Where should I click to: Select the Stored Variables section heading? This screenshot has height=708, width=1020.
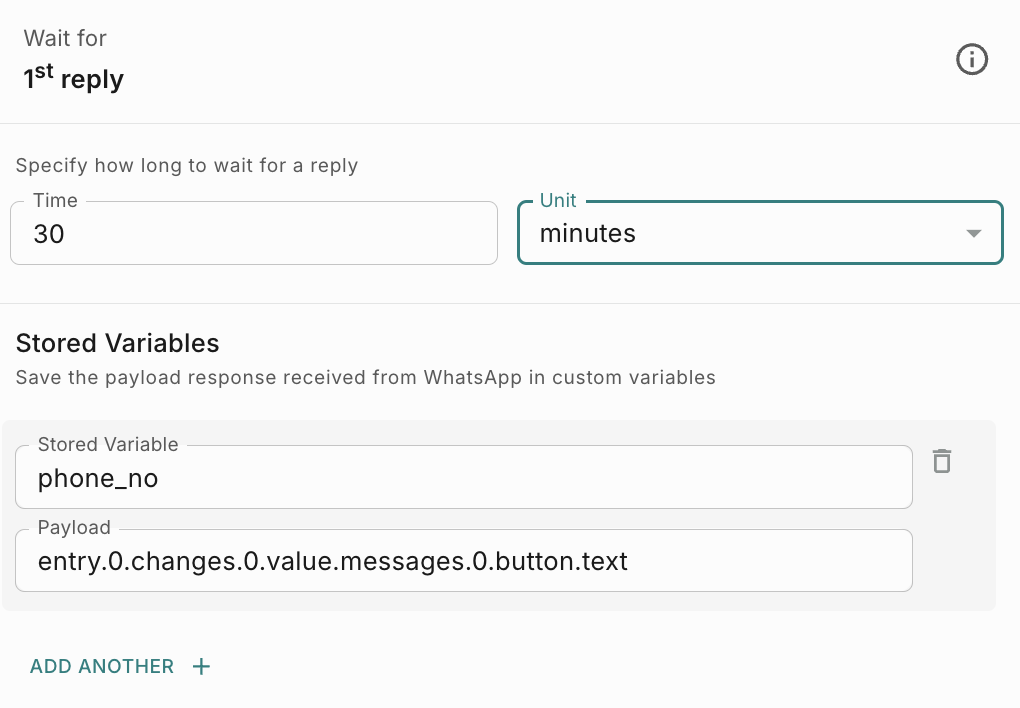[x=117, y=343]
